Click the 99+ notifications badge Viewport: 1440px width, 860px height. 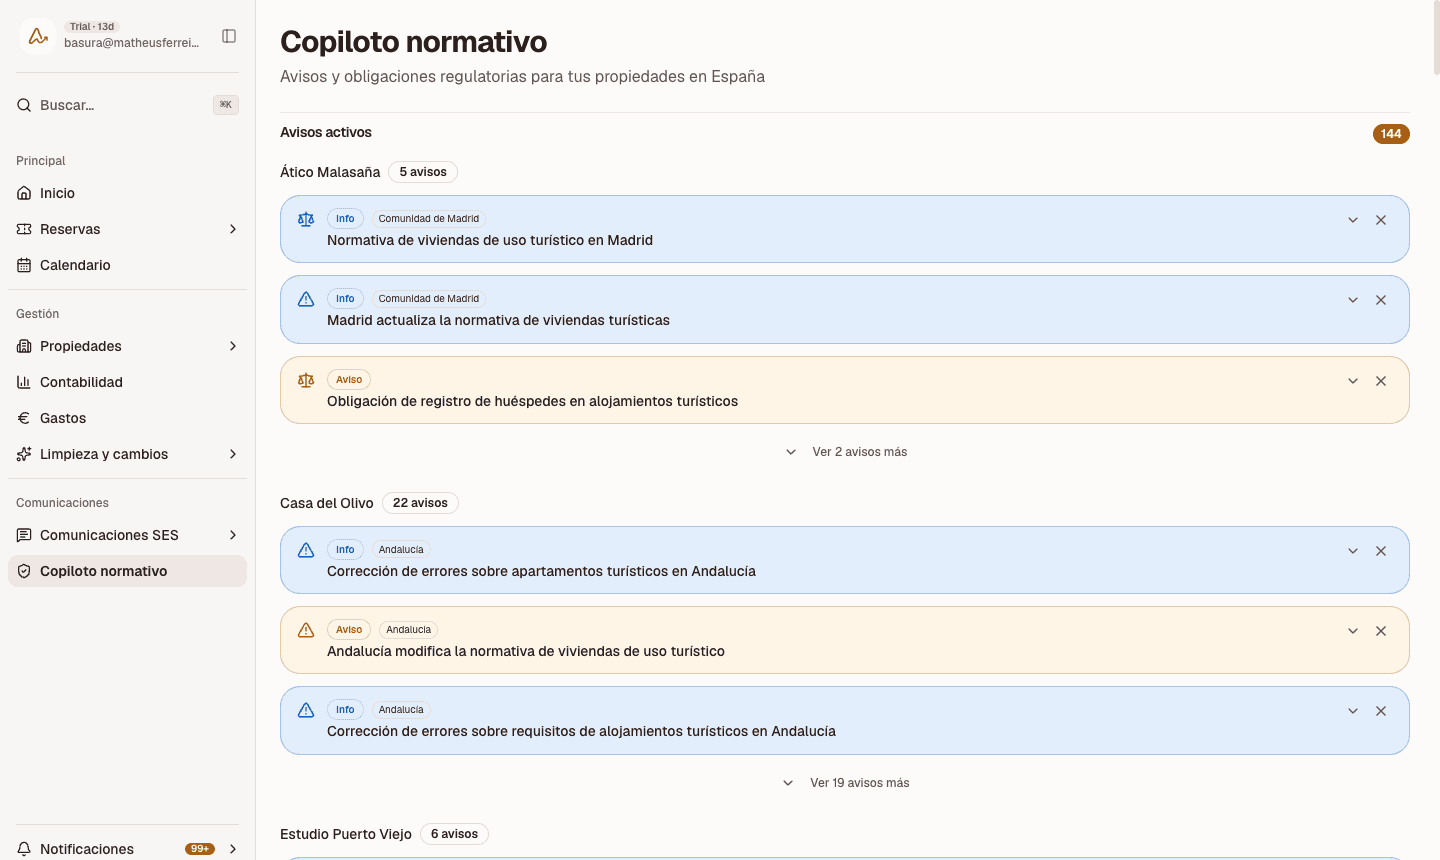[200, 849]
